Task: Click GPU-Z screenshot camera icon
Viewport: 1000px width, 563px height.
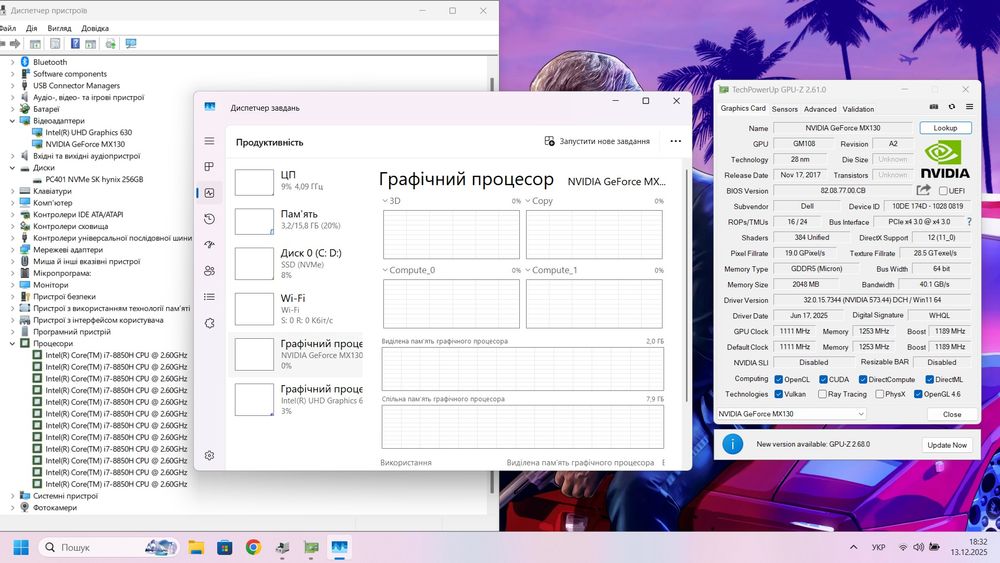Action: click(x=934, y=107)
